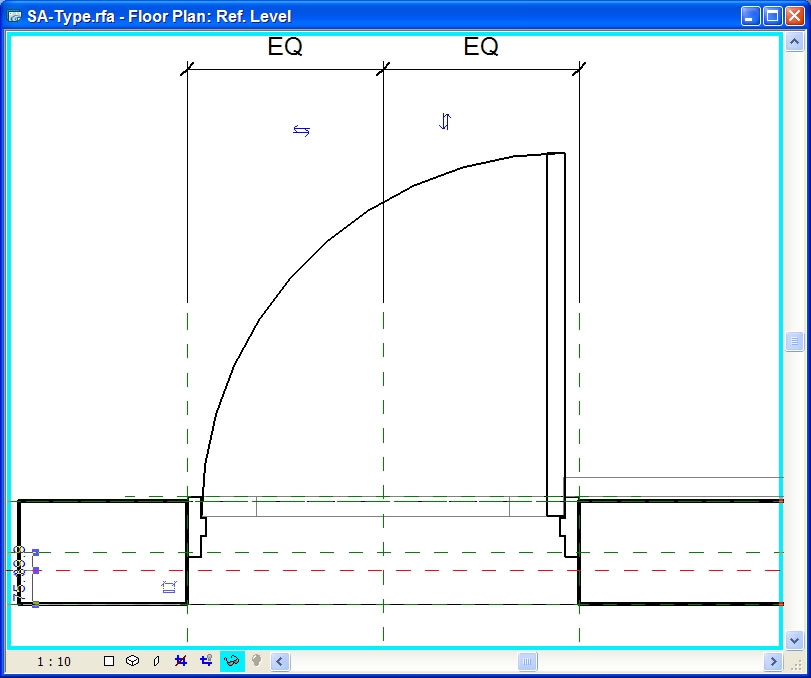Click the right EQ dimension label

click(x=481, y=47)
